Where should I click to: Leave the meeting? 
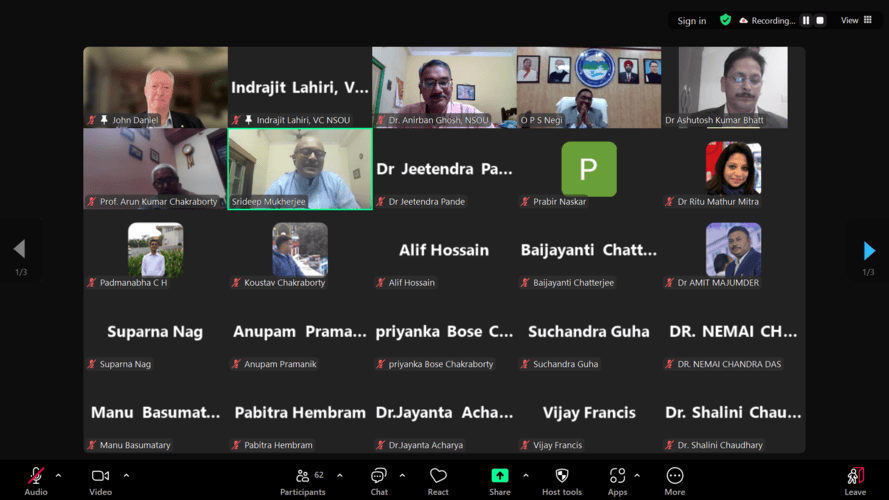pyautogui.click(x=855, y=477)
